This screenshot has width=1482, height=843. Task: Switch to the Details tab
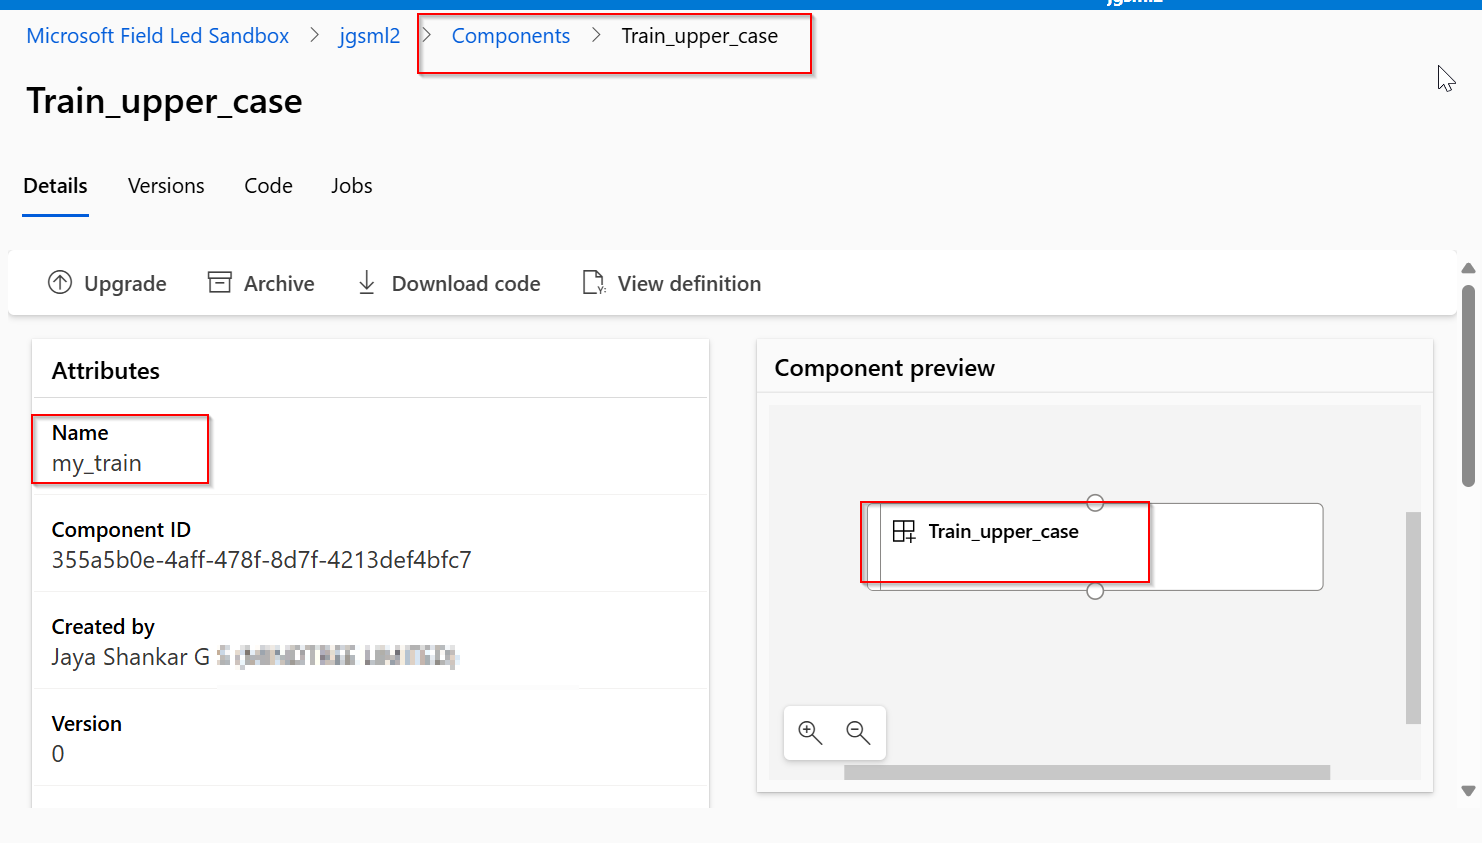[55, 186]
